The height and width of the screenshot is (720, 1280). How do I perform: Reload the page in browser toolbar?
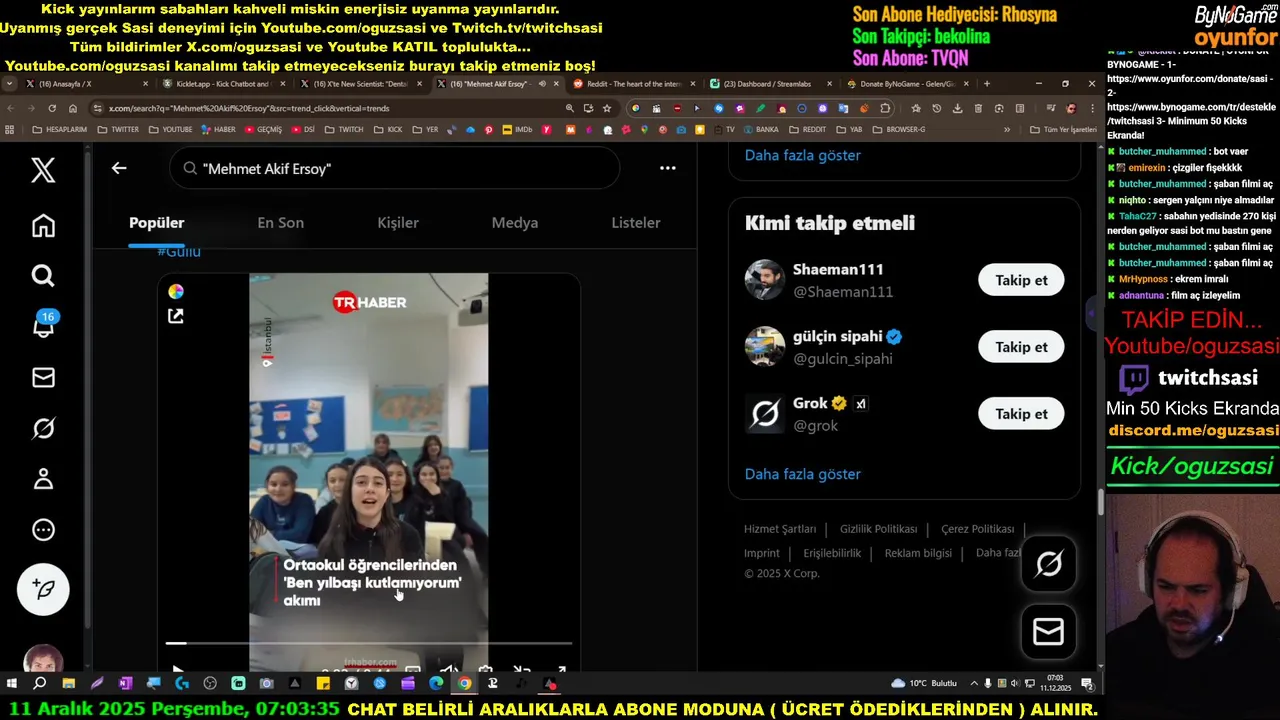click(x=52, y=108)
